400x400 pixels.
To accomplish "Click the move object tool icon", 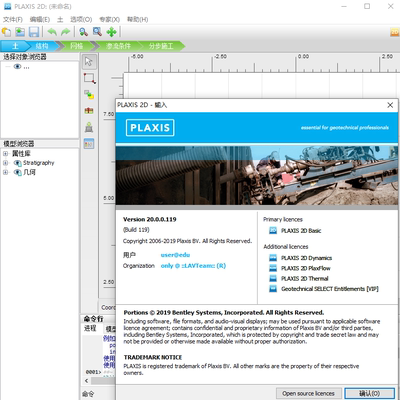I will pos(89,95).
